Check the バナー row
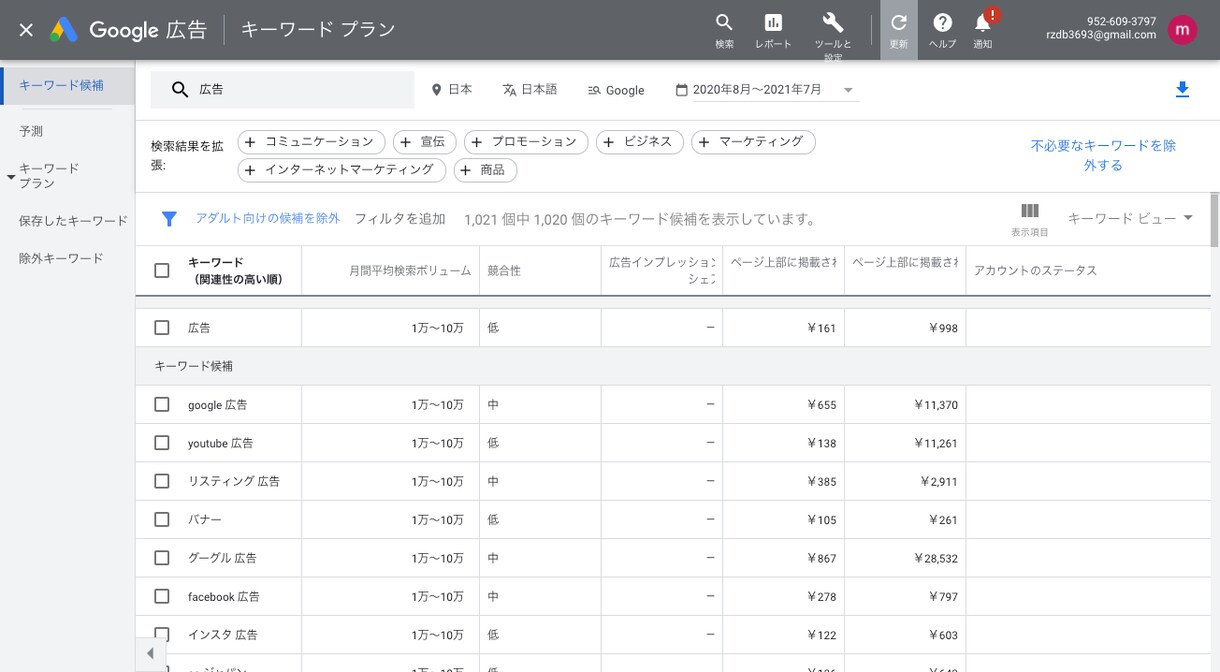The width and height of the screenshot is (1220, 672). click(x=162, y=519)
